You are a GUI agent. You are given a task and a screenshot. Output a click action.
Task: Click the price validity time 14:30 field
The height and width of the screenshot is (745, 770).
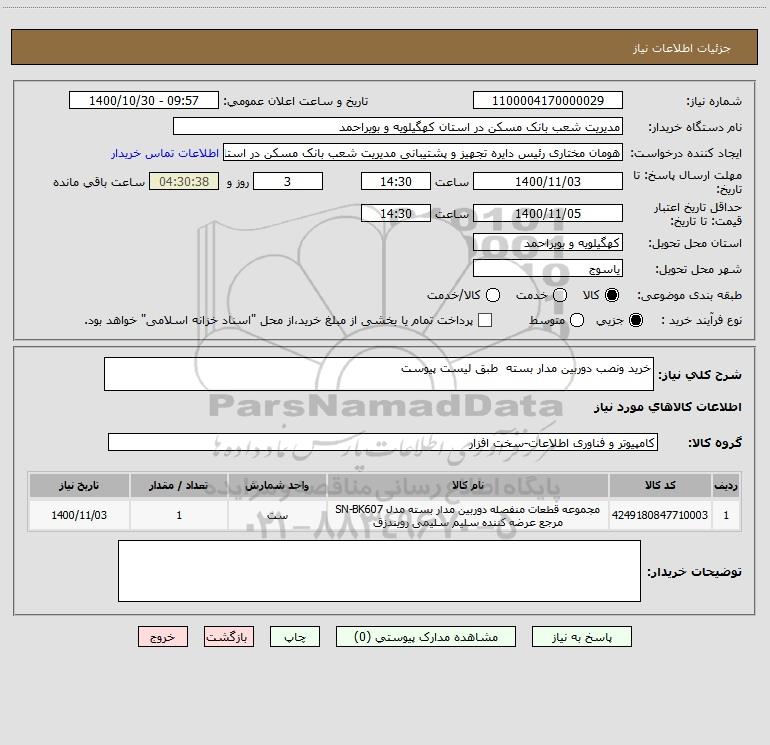[x=396, y=213]
